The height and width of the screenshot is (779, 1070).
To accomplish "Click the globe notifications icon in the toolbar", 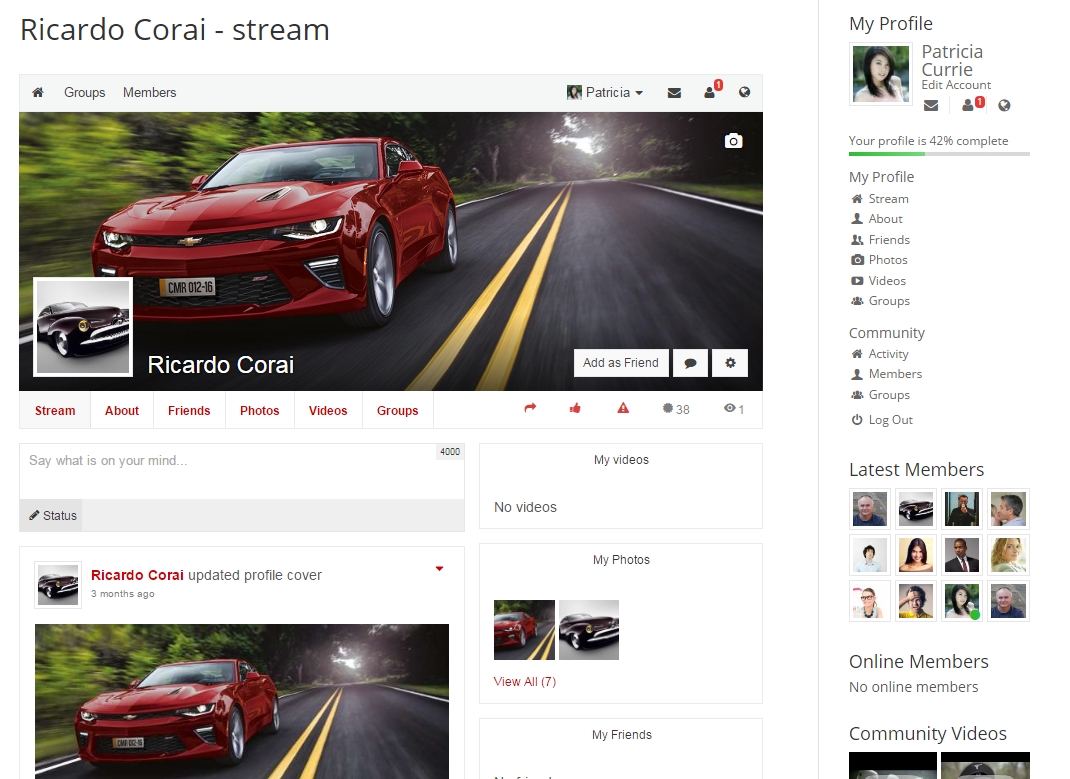I will [x=744, y=92].
